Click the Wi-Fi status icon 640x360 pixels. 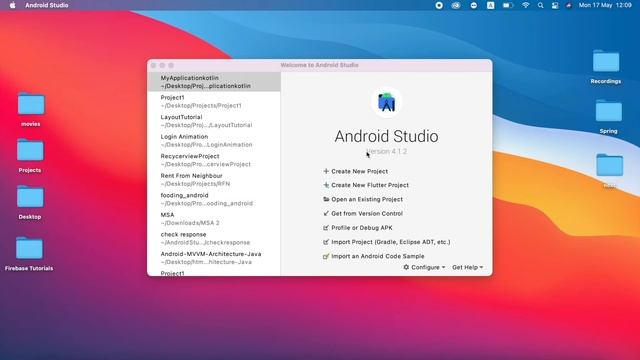525,5
